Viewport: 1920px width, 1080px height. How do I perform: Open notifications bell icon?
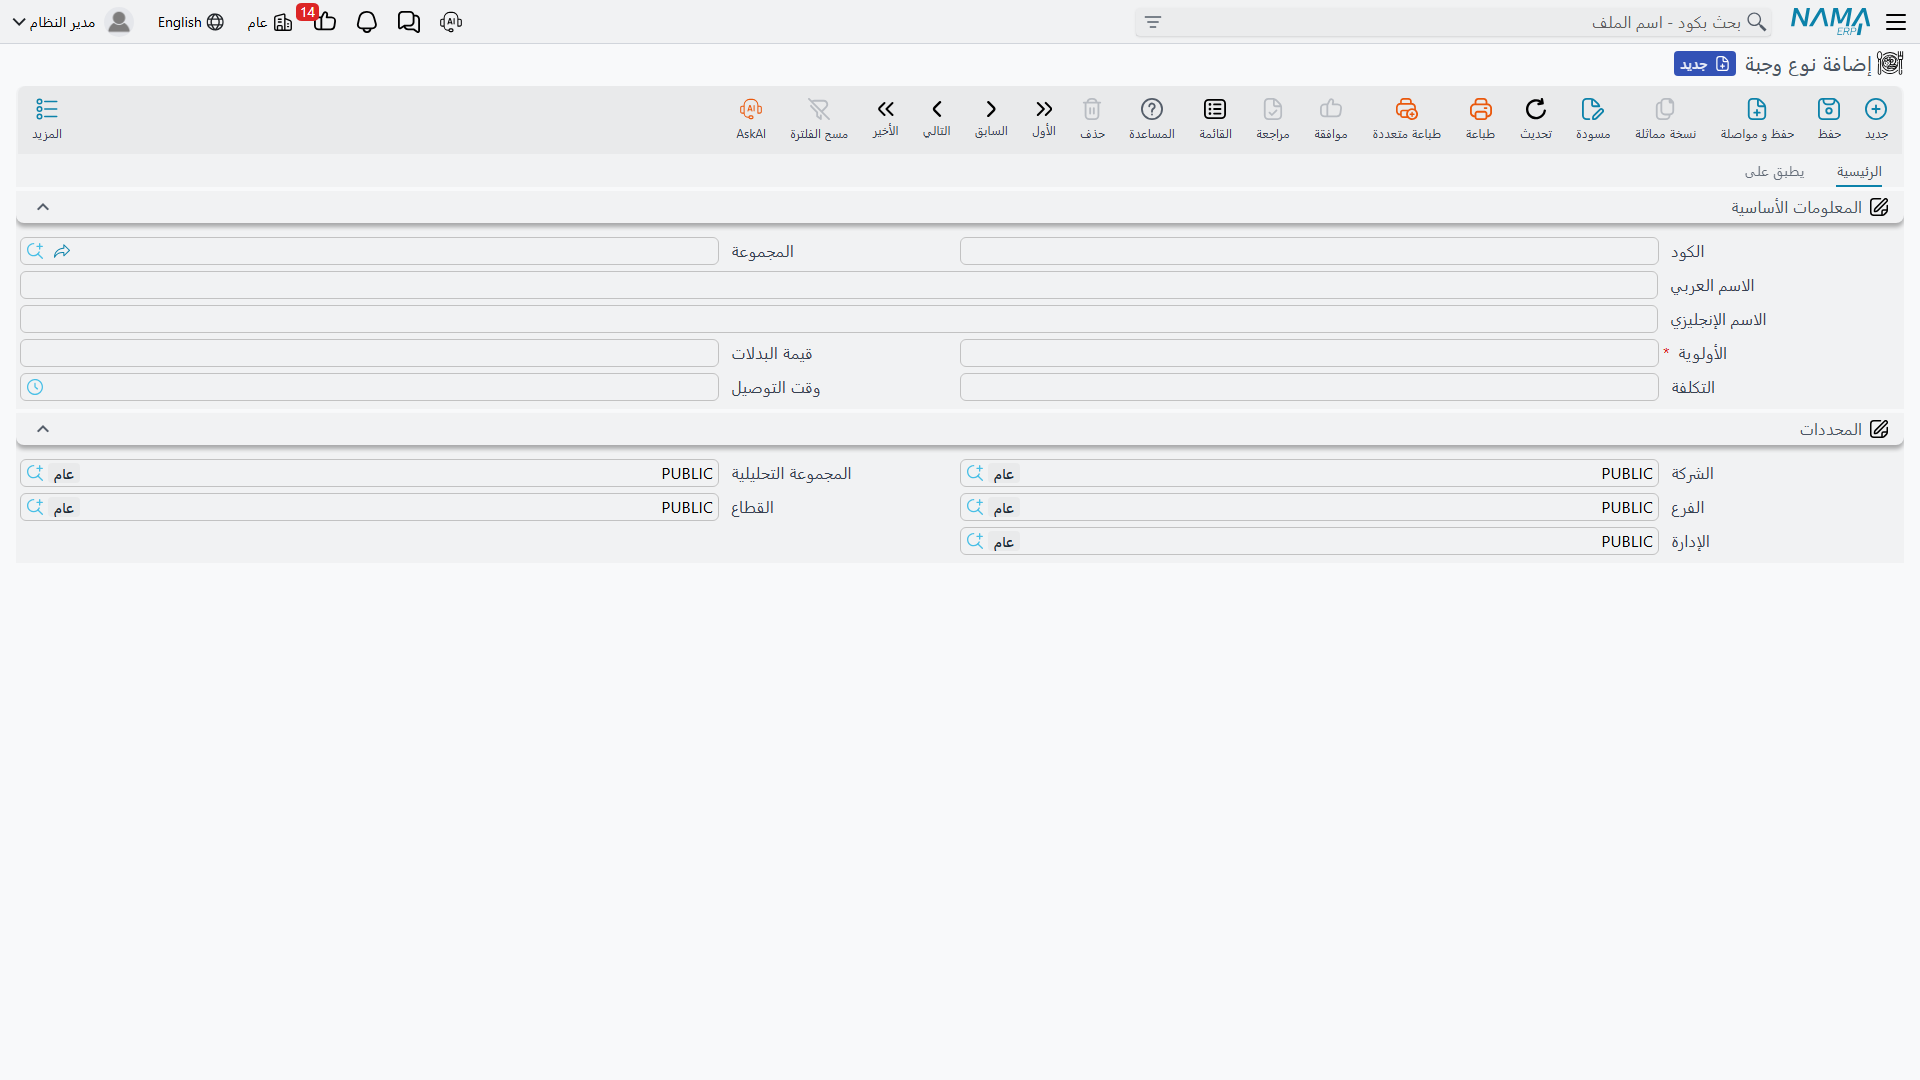(367, 22)
